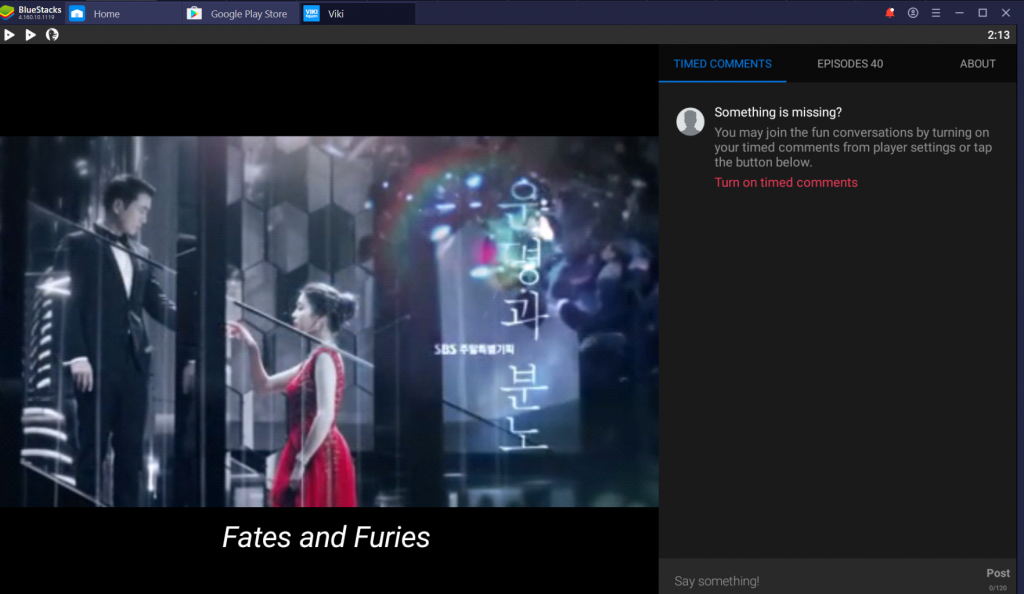The width and height of the screenshot is (1024, 594).
Task: Close the BlueStacks window
Action: click(1006, 12)
